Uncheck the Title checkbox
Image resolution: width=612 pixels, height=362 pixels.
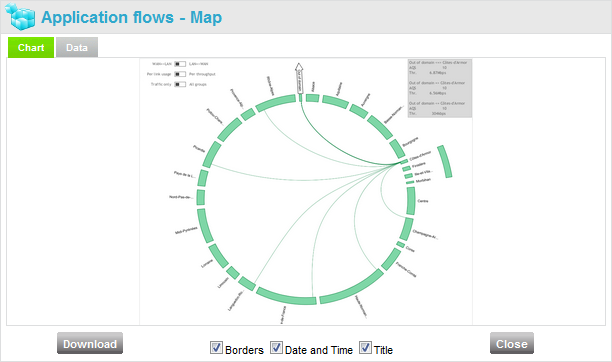pyautogui.click(x=365, y=347)
